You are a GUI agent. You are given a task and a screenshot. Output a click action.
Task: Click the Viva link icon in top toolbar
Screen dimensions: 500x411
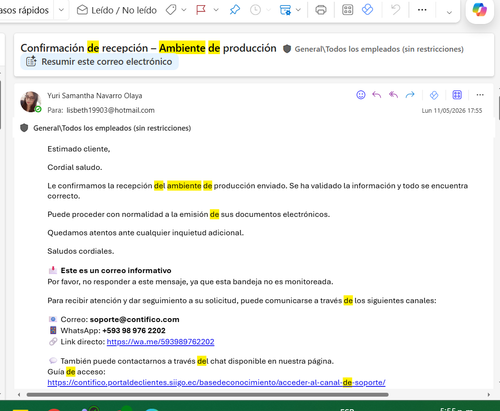click(x=367, y=10)
